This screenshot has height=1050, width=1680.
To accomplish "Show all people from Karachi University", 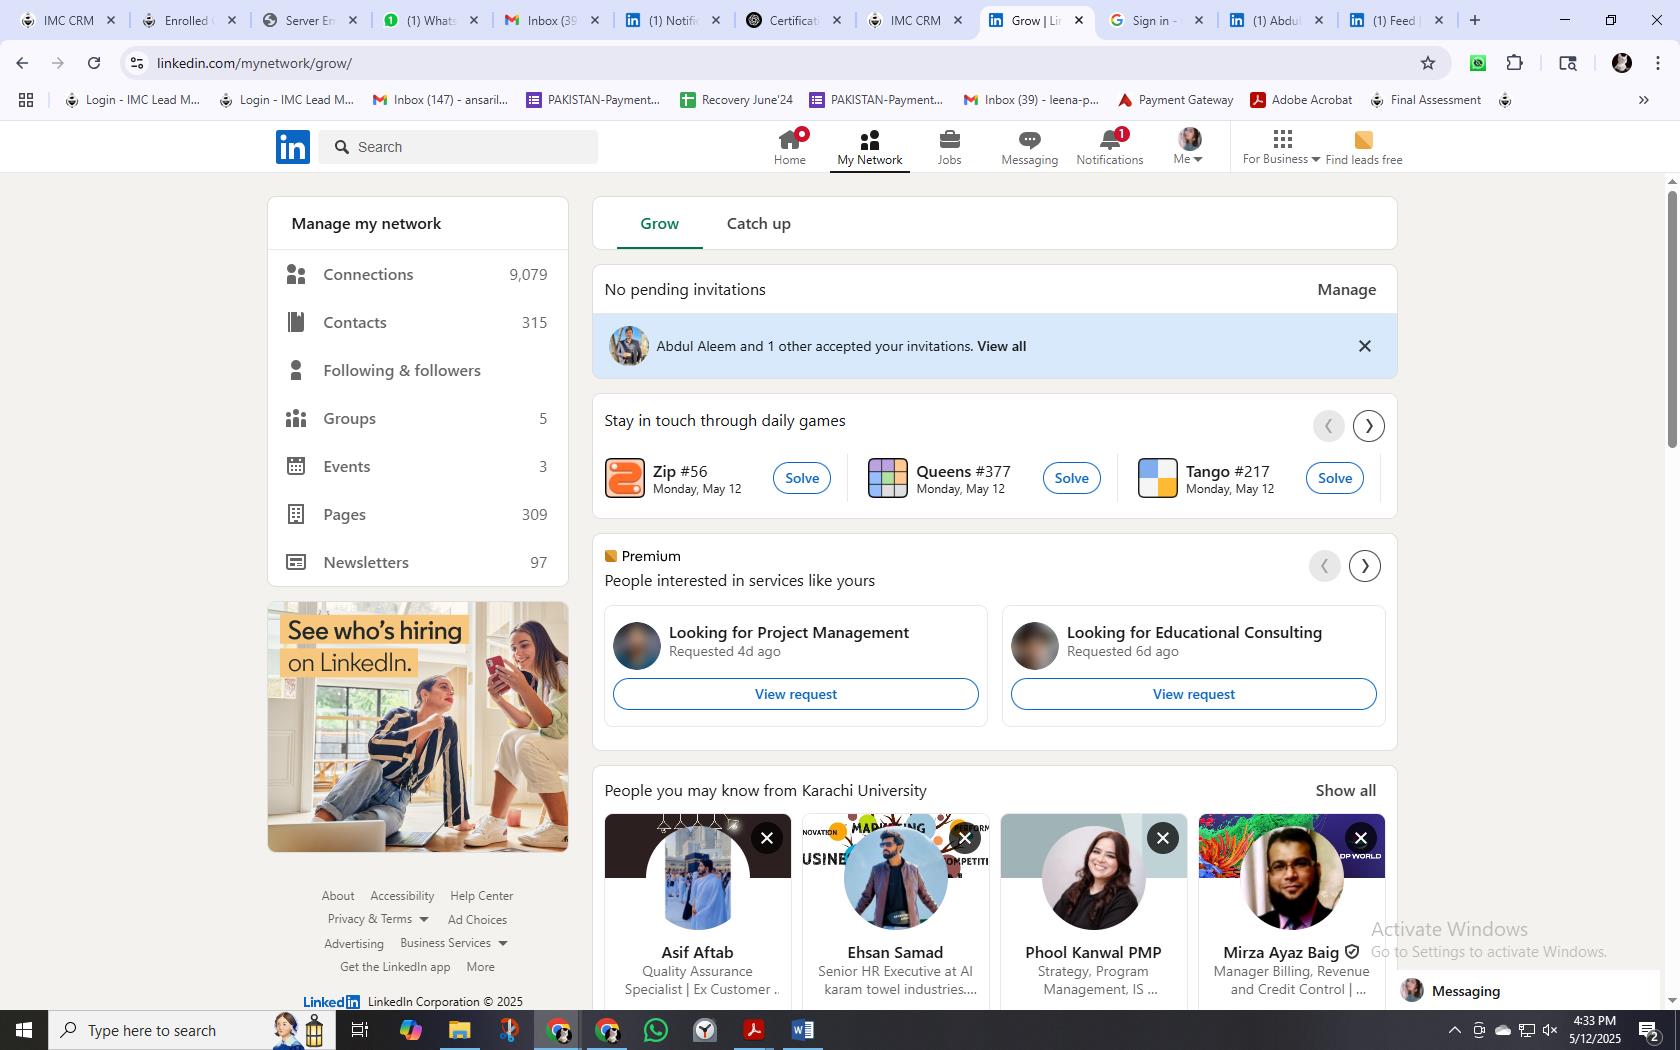I will pos(1346,790).
